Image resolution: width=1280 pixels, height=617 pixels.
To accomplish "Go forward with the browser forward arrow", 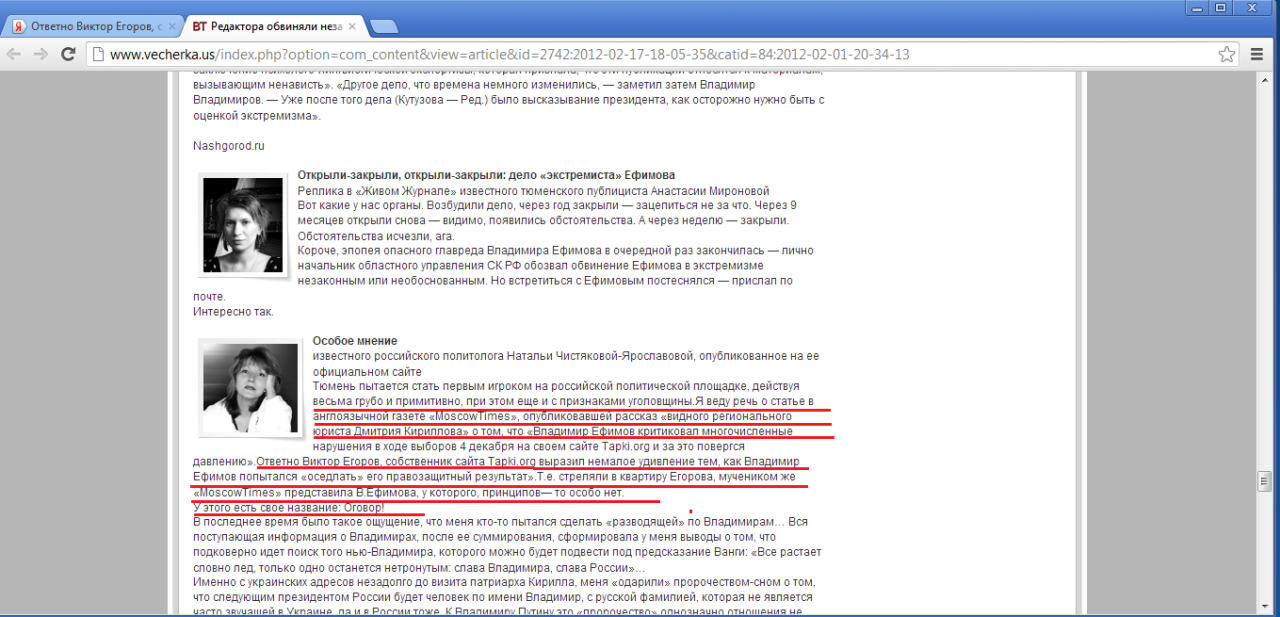I will (x=41, y=54).
